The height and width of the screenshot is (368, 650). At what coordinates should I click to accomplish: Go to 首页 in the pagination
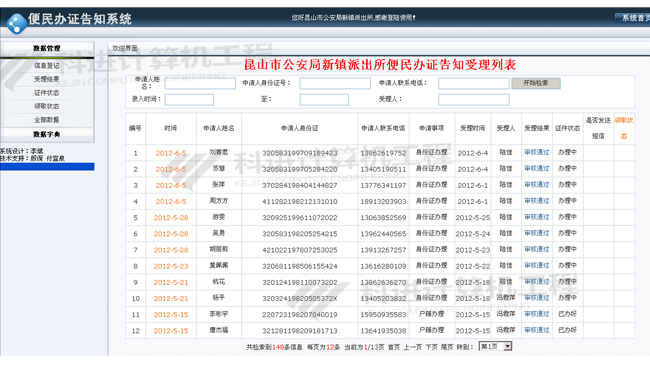[x=394, y=347]
